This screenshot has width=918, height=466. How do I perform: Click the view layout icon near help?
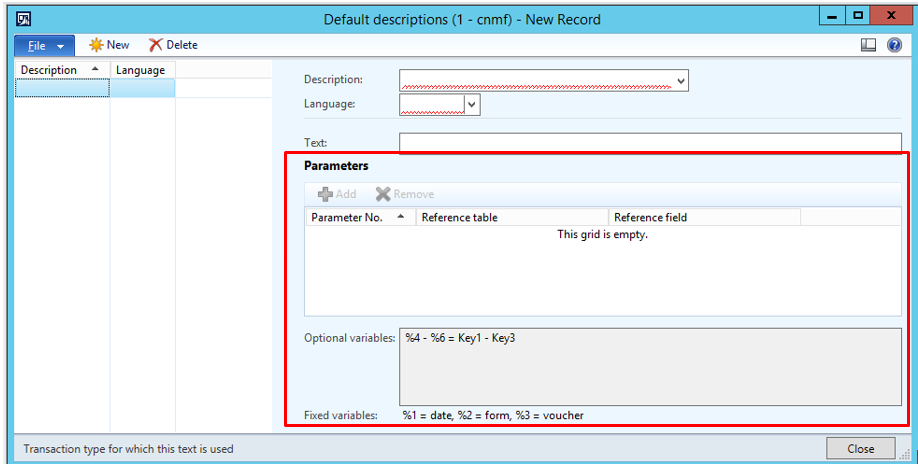(868, 45)
